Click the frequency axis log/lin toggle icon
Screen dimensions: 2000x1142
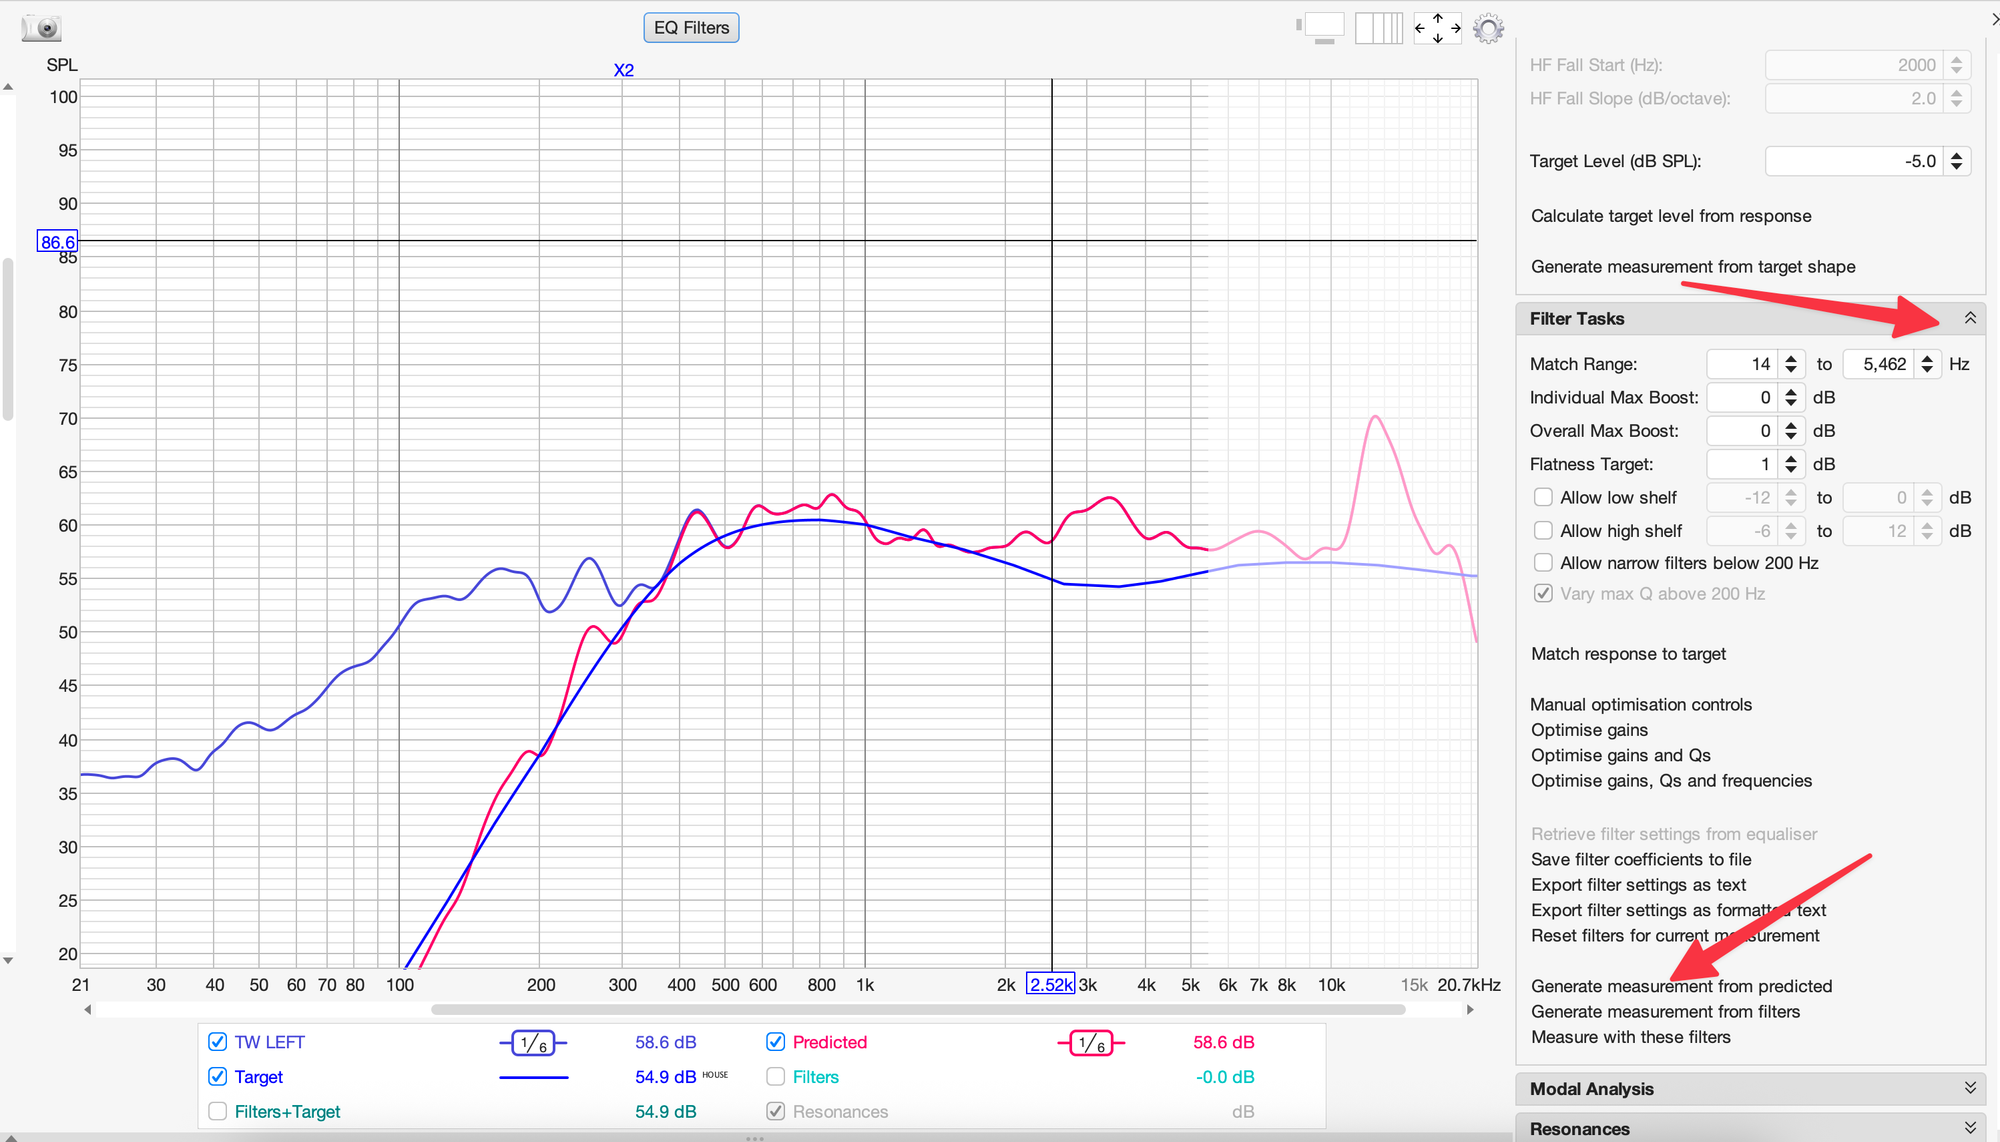[1378, 28]
